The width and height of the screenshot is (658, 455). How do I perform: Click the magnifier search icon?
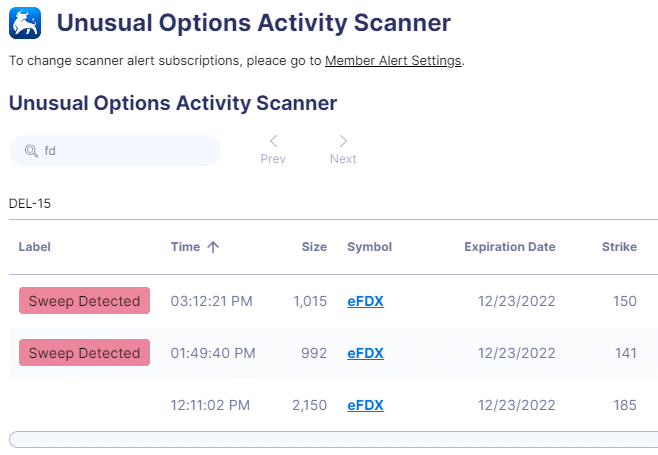(x=31, y=151)
